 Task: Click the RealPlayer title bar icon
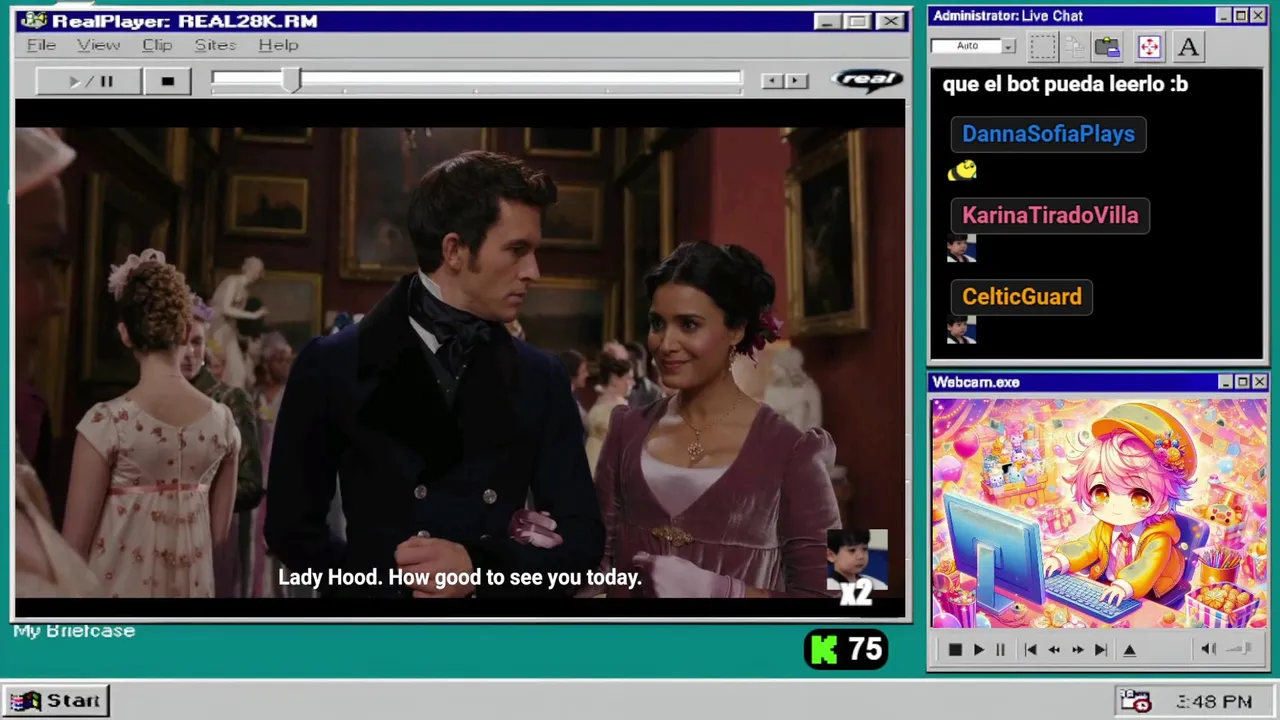[x=34, y=21]
